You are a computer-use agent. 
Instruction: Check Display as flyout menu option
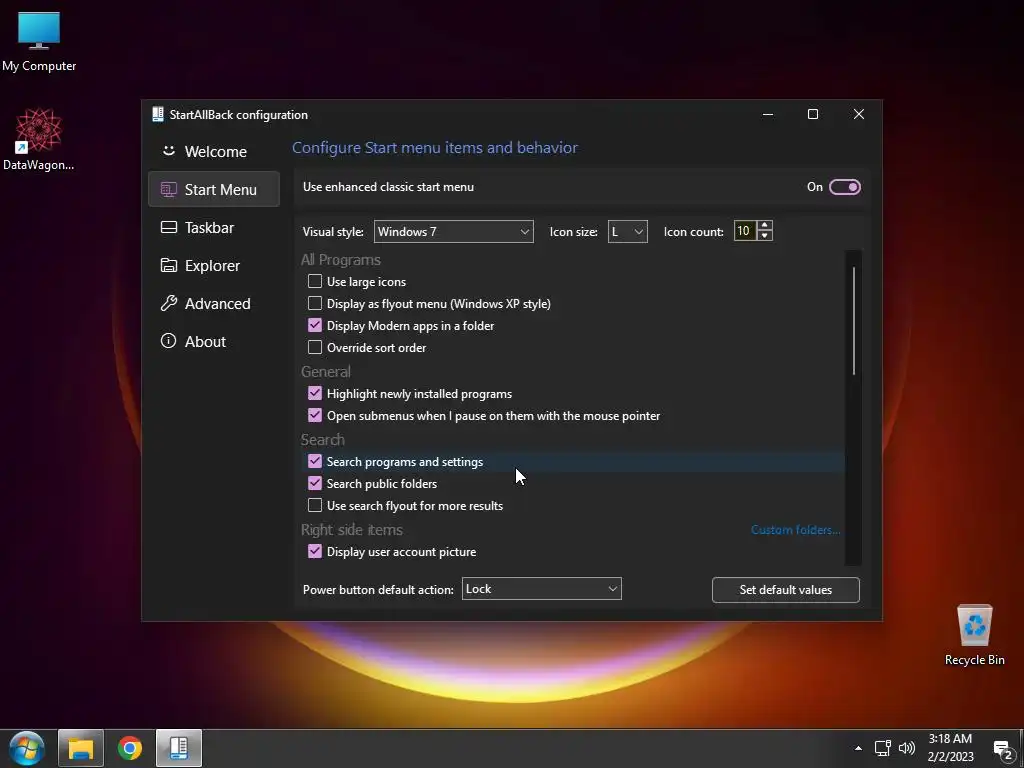coord(315,304)
